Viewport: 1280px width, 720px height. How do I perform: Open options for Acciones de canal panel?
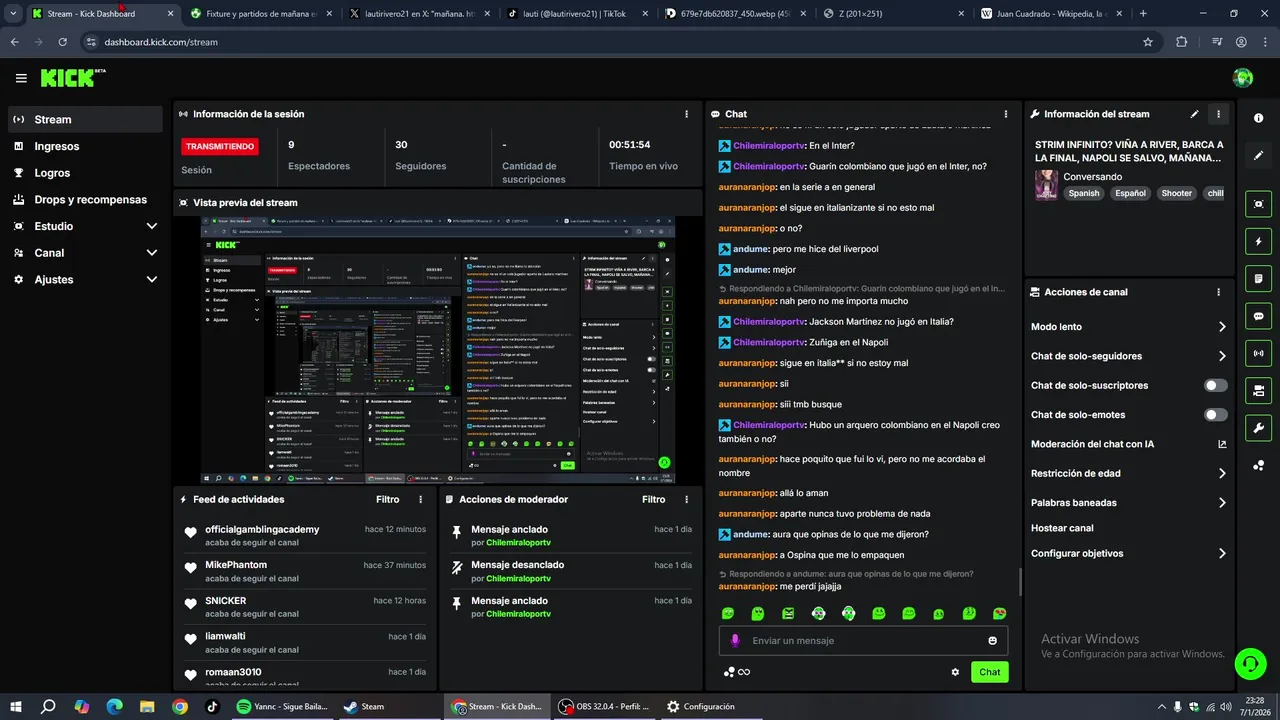tap(1218, 292)
